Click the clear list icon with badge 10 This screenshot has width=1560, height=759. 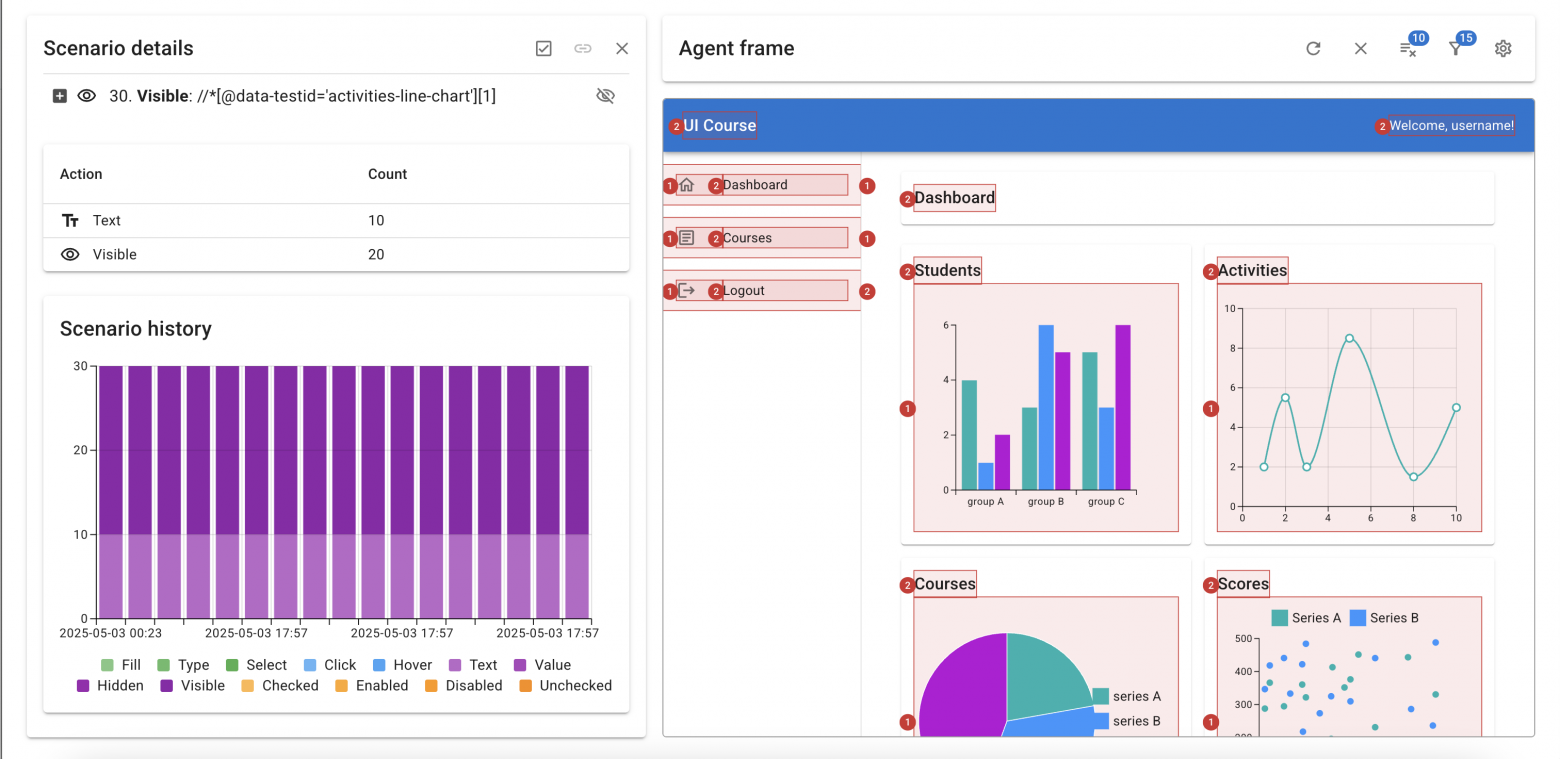point(1407,49)
